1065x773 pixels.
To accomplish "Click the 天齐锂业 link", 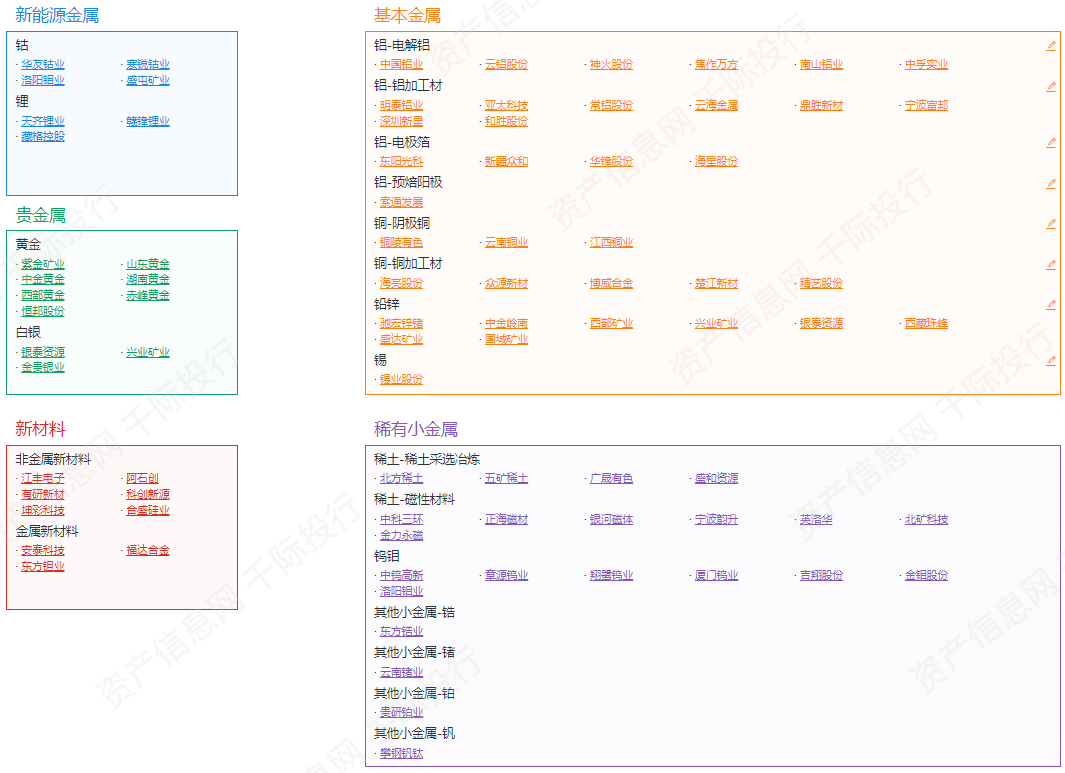I will tap(43, 121).
